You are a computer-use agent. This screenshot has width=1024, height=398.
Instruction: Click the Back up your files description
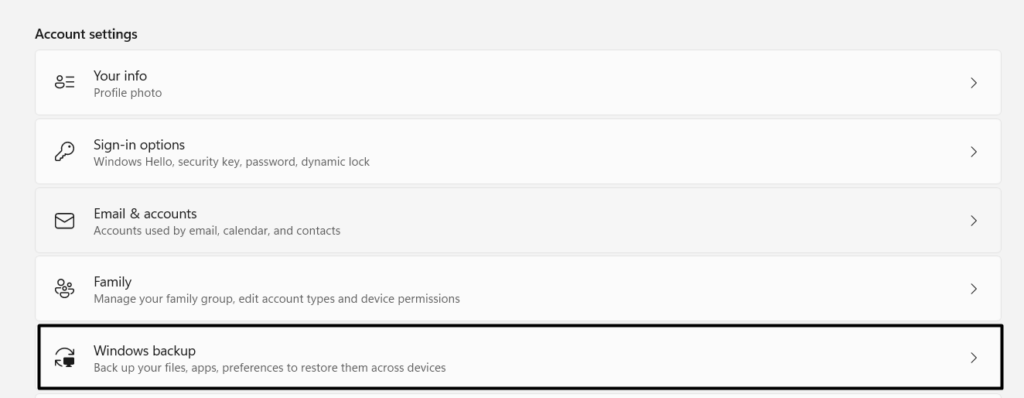pyautogui.click(x=270, y=368)
